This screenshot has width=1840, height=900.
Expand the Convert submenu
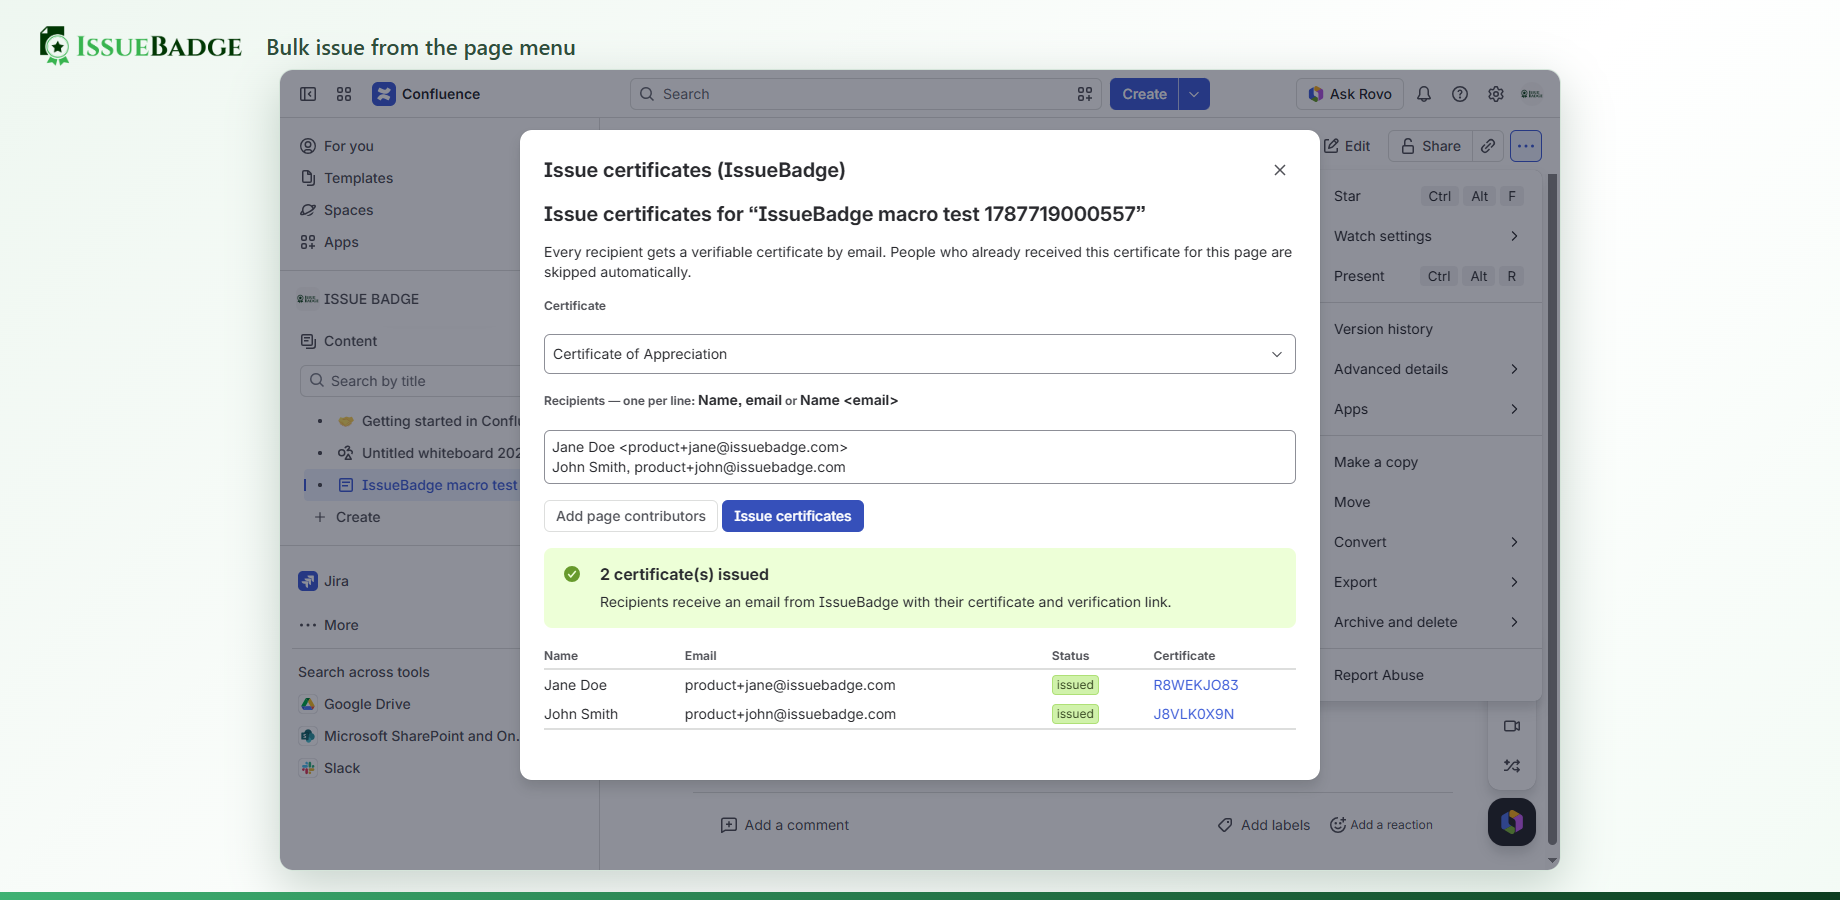tap(1428, 542)
